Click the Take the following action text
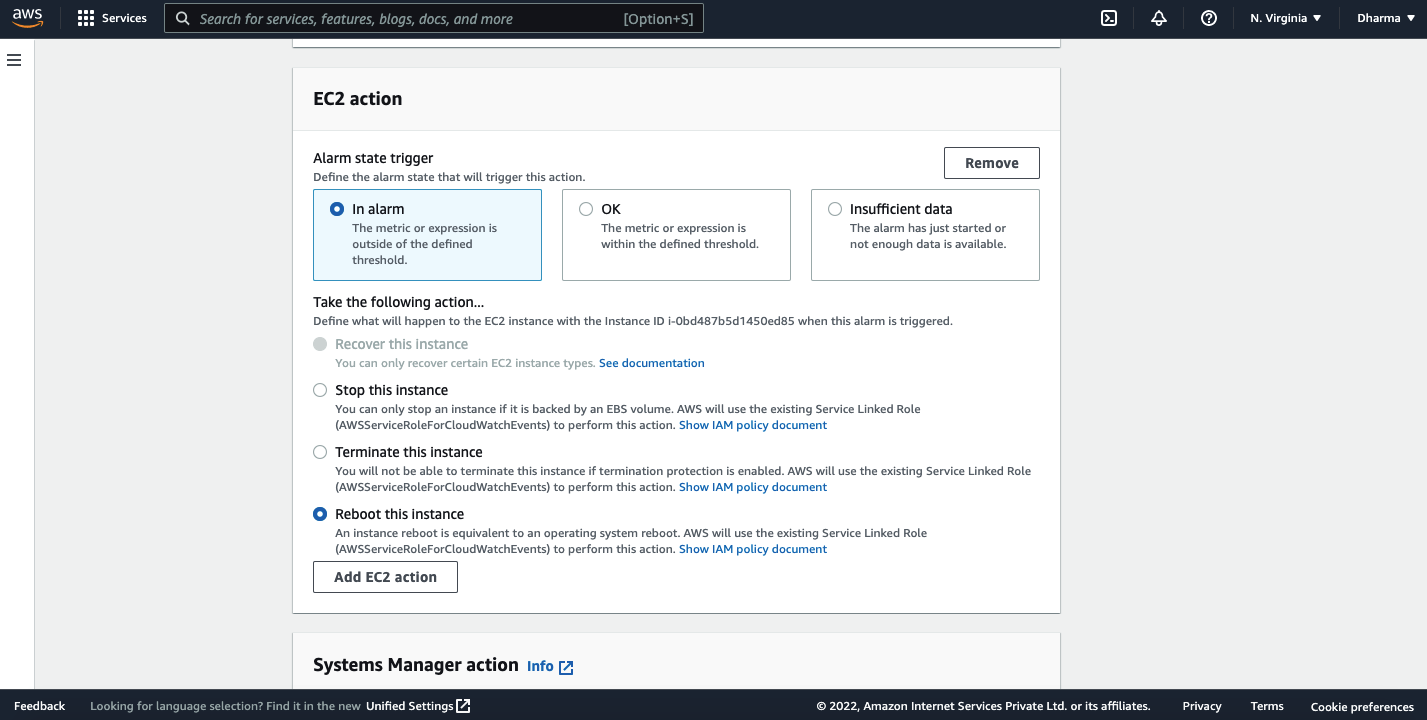The width and height of the screenshot is (1427, 720). coord(399,302)
